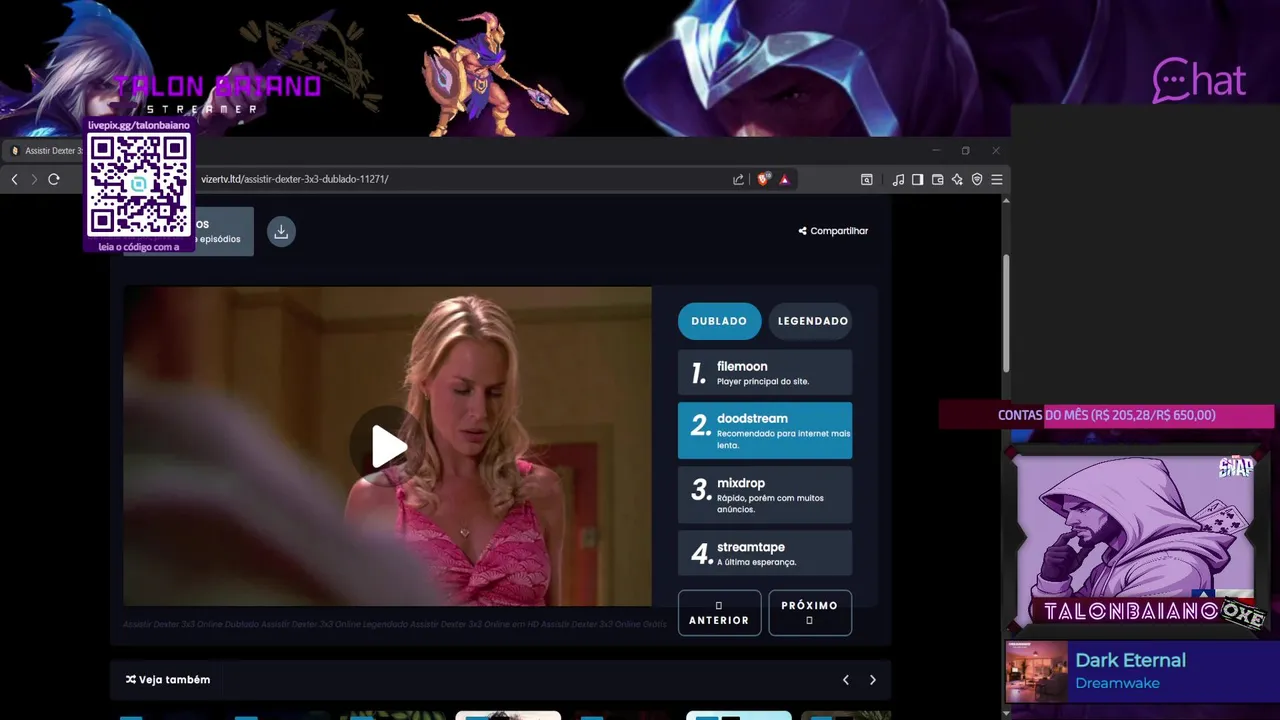Open the Compartilhar share link
The image size is (1280, 720).
[833, 231]
